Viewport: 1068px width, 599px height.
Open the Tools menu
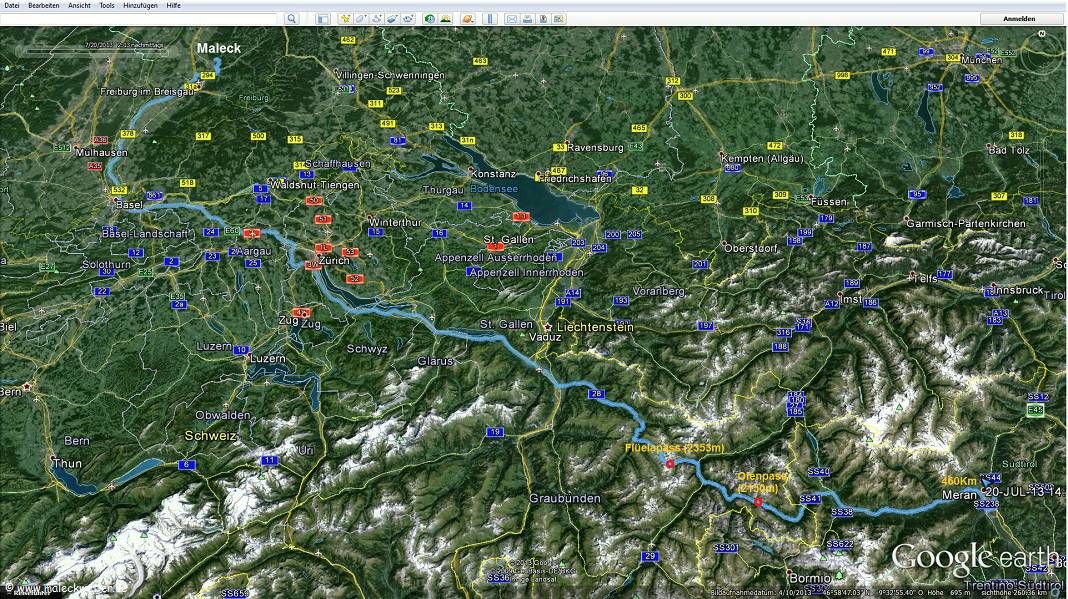coord(107,5)
